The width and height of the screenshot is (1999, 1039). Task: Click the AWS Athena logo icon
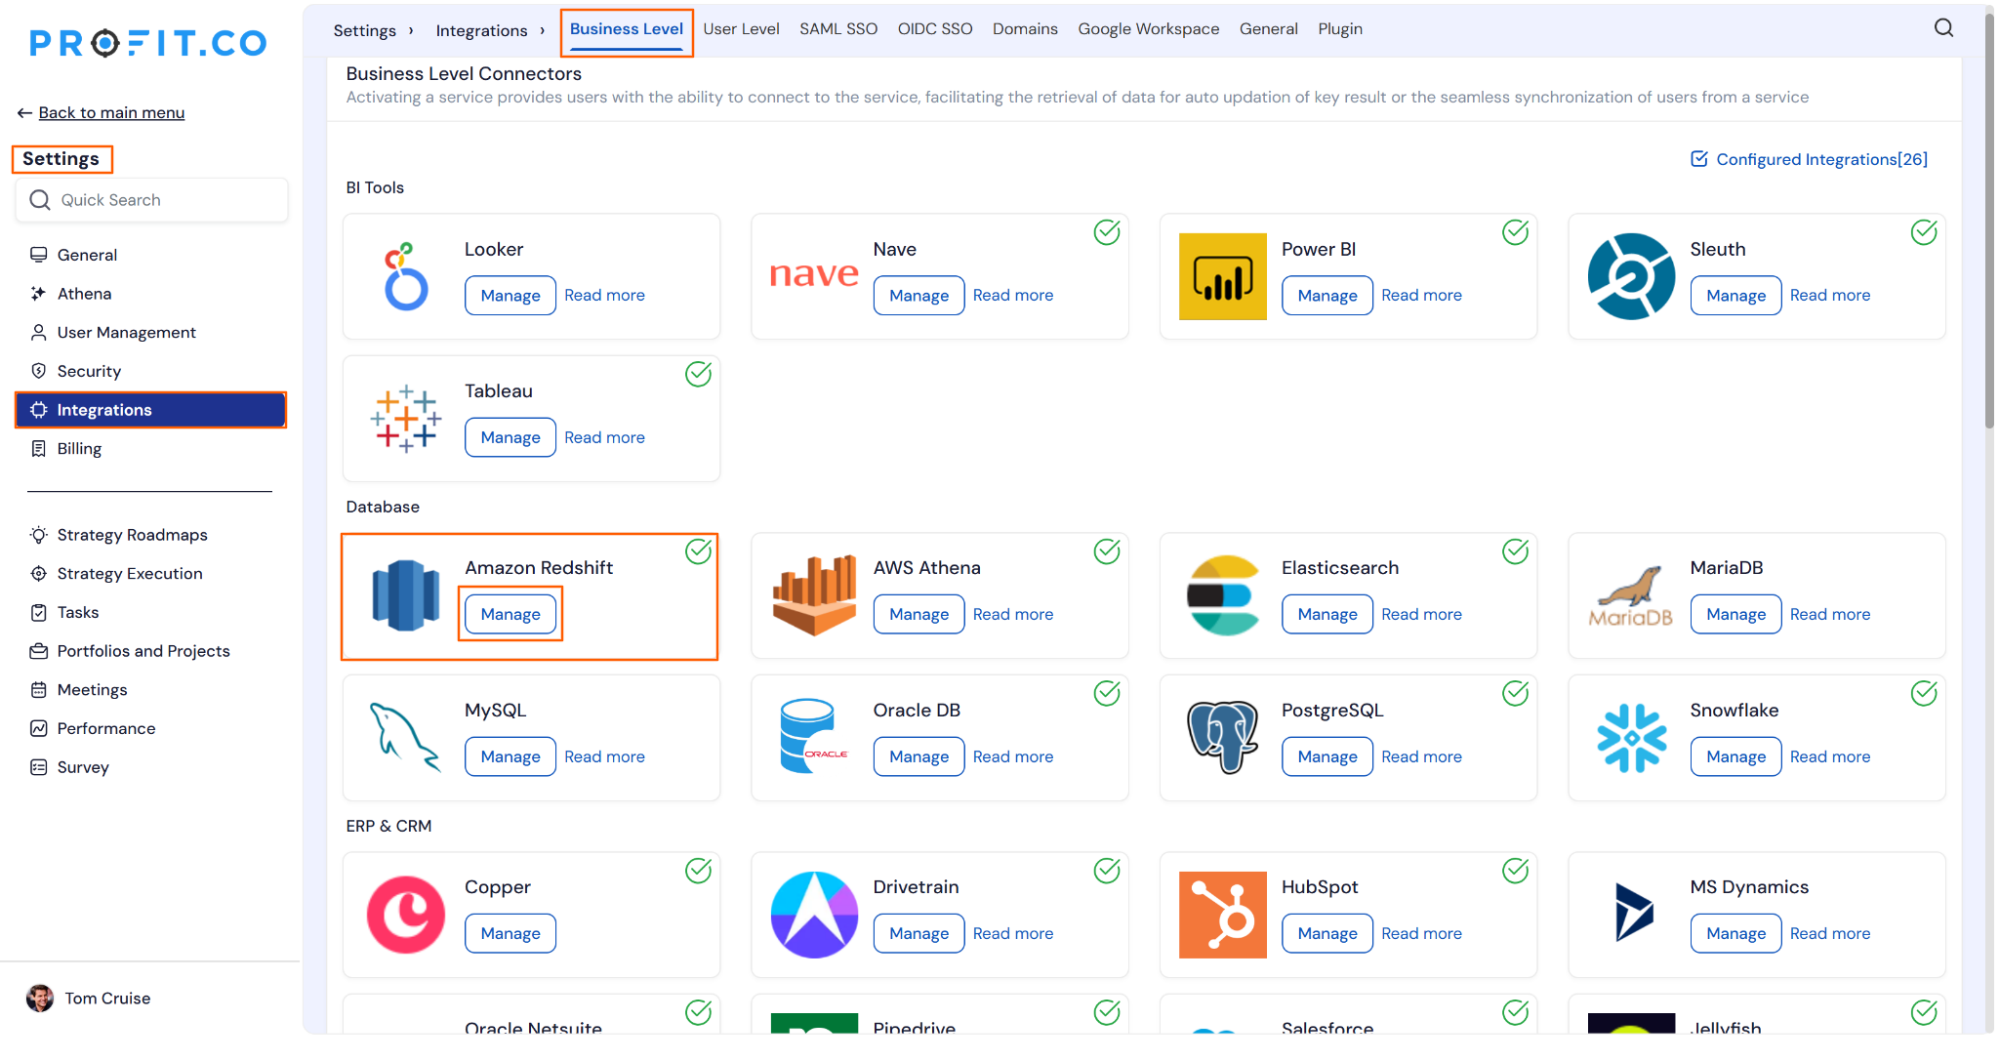click(814, 595)
